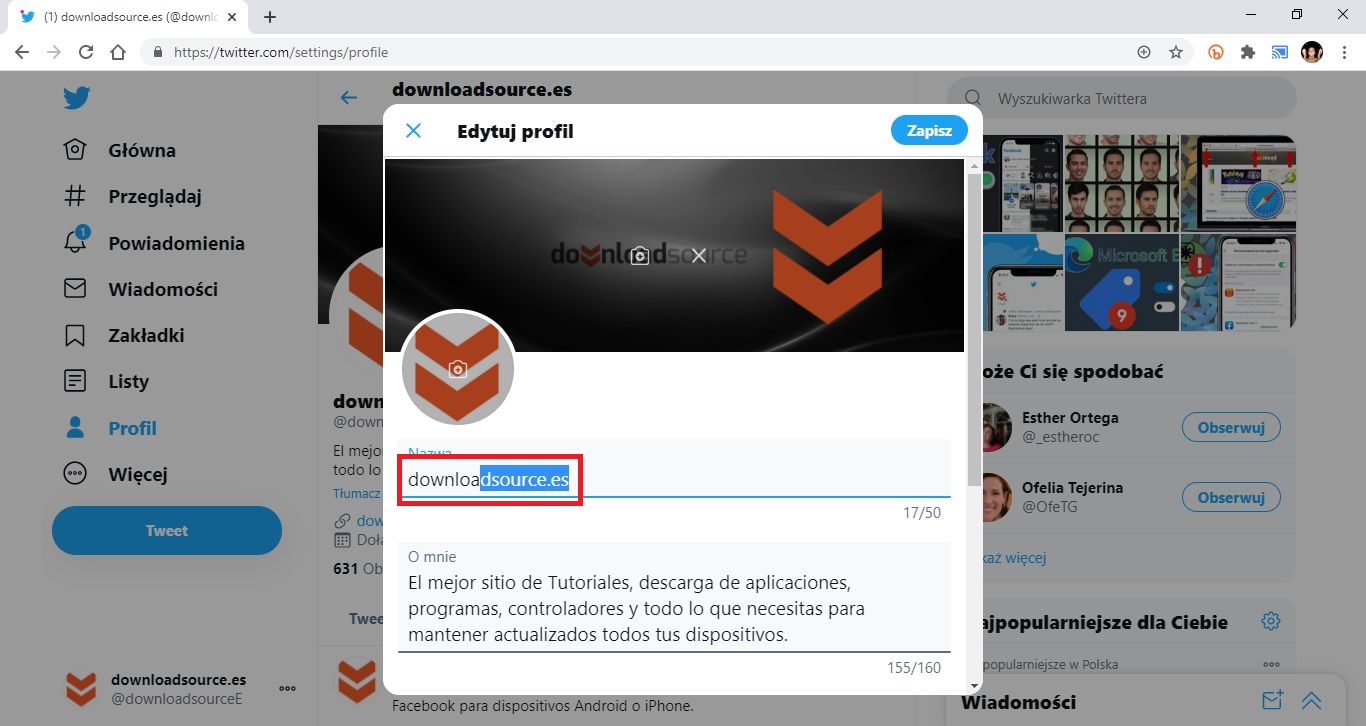Open Esther Ortega's profile name
The image size is (1366, 726).
pyautogui.click(x=1070, y=417)
